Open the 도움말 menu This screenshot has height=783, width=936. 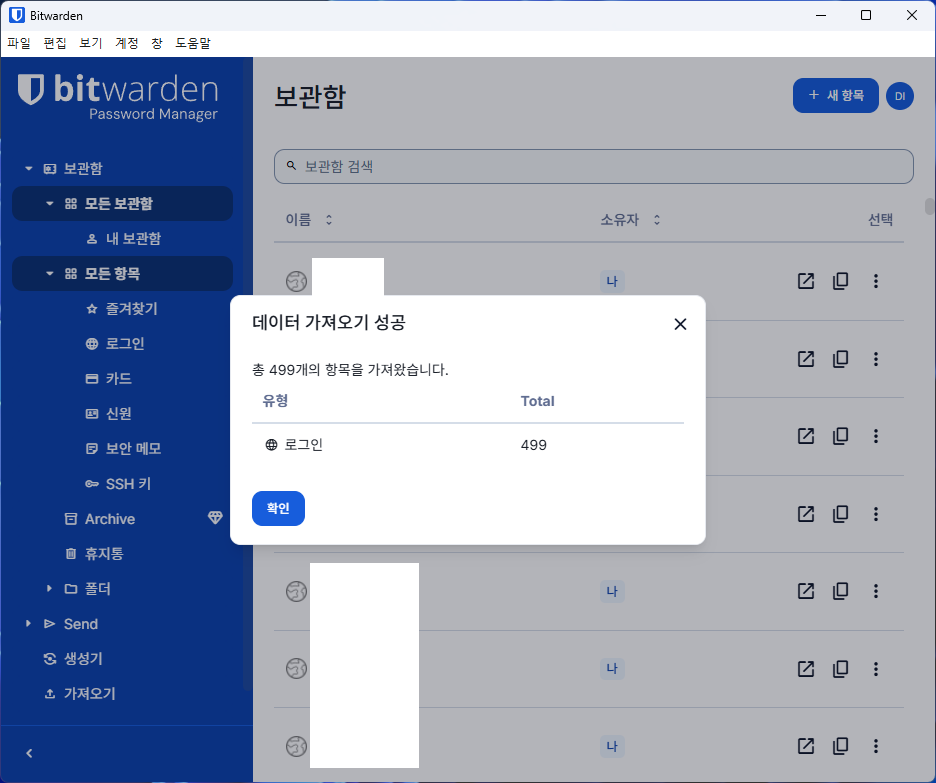(x=193, y=43)
